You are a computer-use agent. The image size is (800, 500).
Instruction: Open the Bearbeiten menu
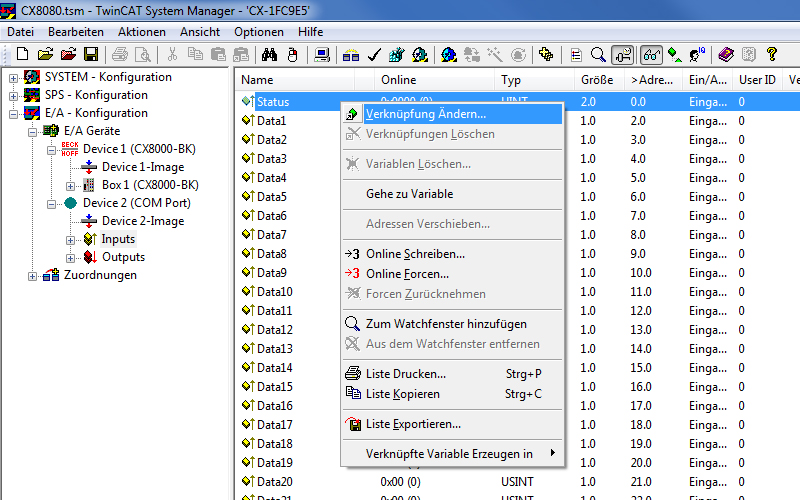76,32
